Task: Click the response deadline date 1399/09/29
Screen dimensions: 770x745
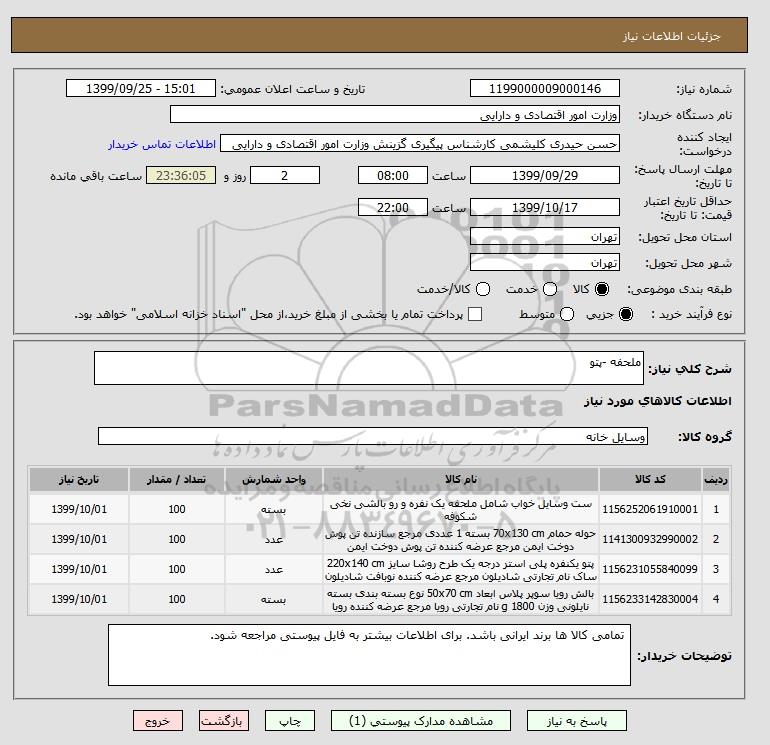Action: tap(545, 175)
